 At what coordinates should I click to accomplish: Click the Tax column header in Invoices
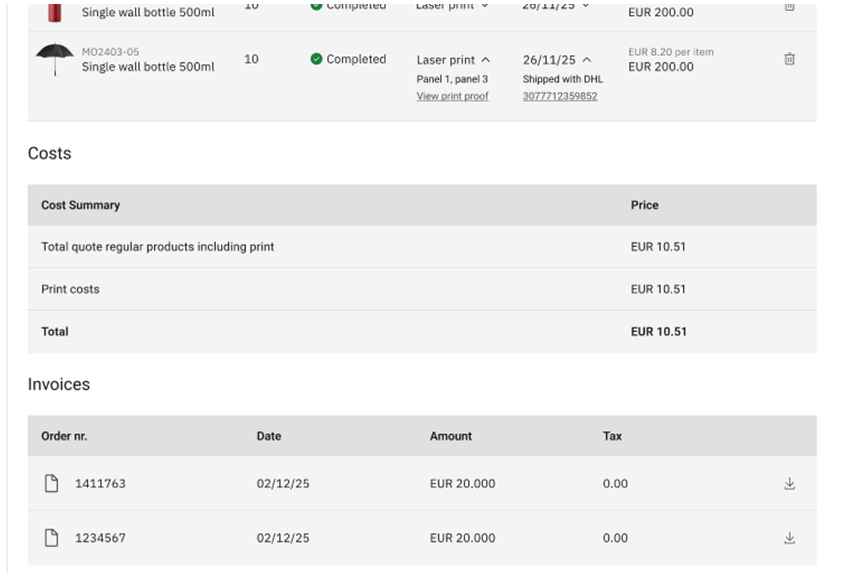pos(612,436)
